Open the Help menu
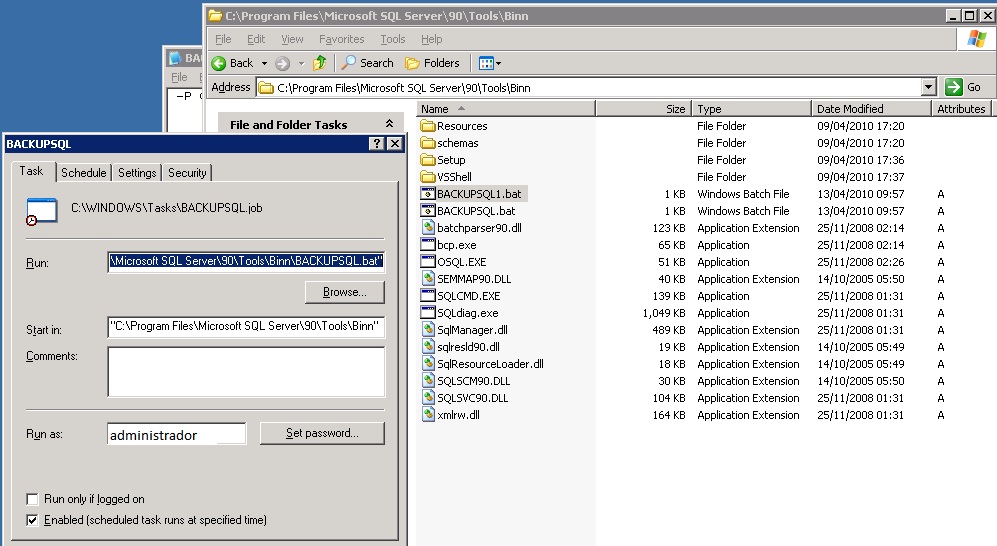This screenshot has width=997, height=546. click(431, 39)
